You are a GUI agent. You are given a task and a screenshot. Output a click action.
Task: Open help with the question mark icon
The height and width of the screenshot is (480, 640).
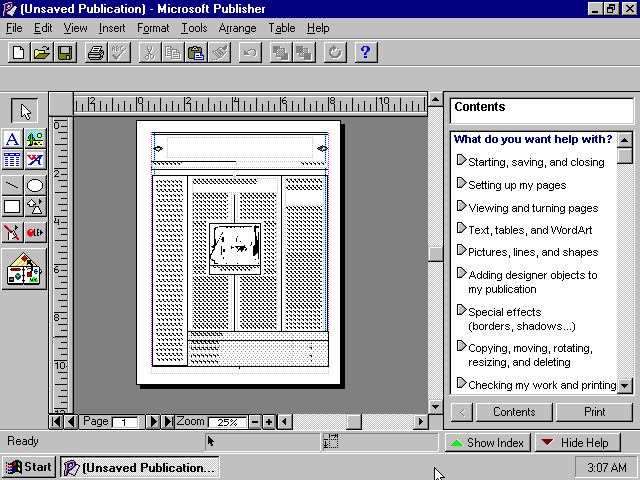pyautogui.click(x=366, y=53)
